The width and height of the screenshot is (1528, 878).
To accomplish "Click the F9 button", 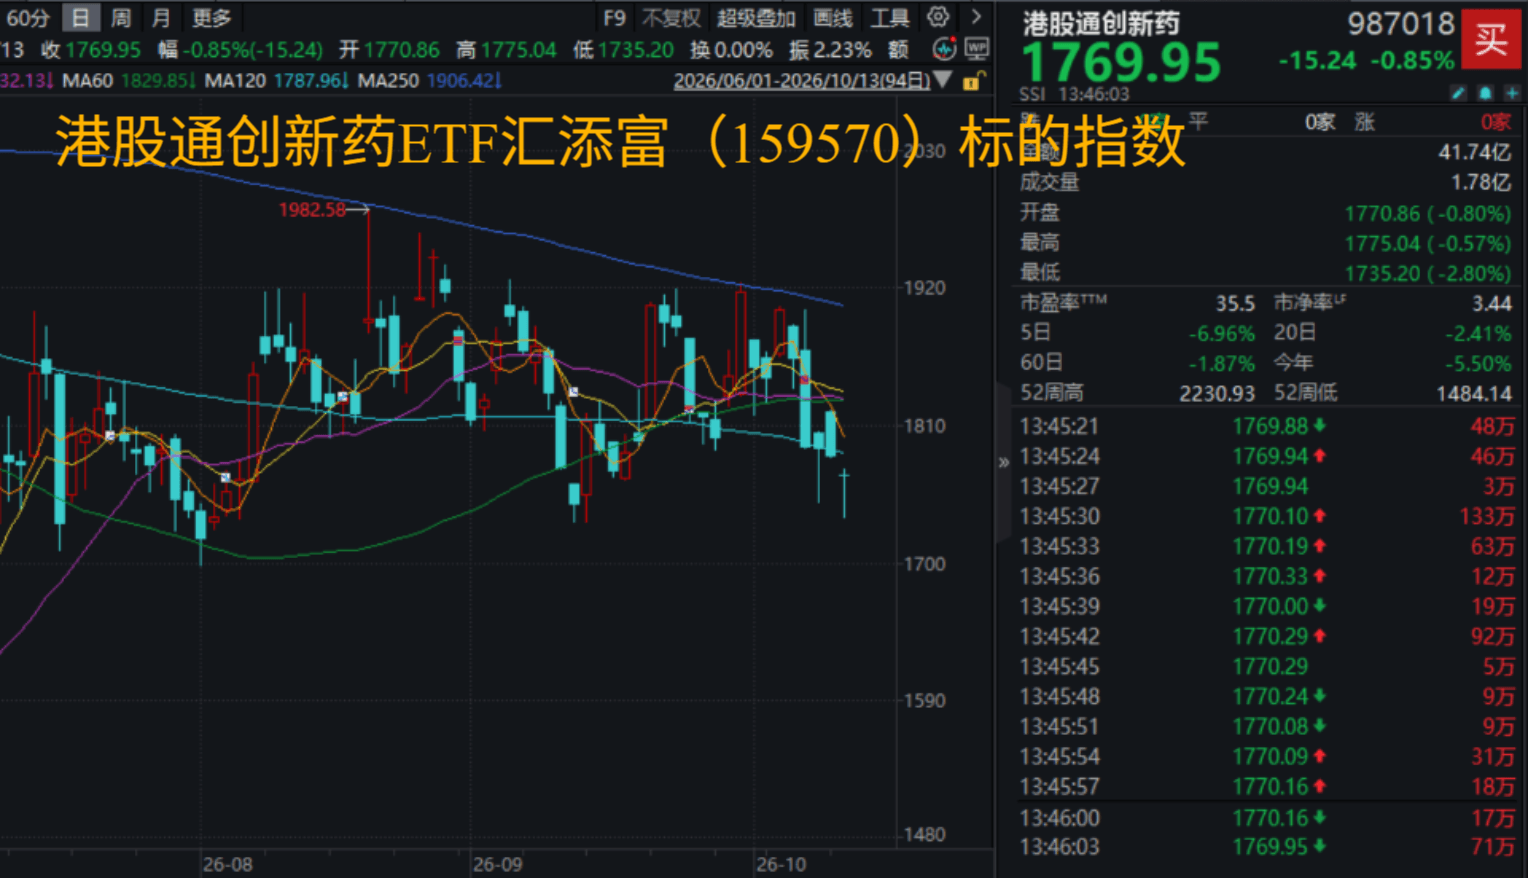I will (614, 18).
